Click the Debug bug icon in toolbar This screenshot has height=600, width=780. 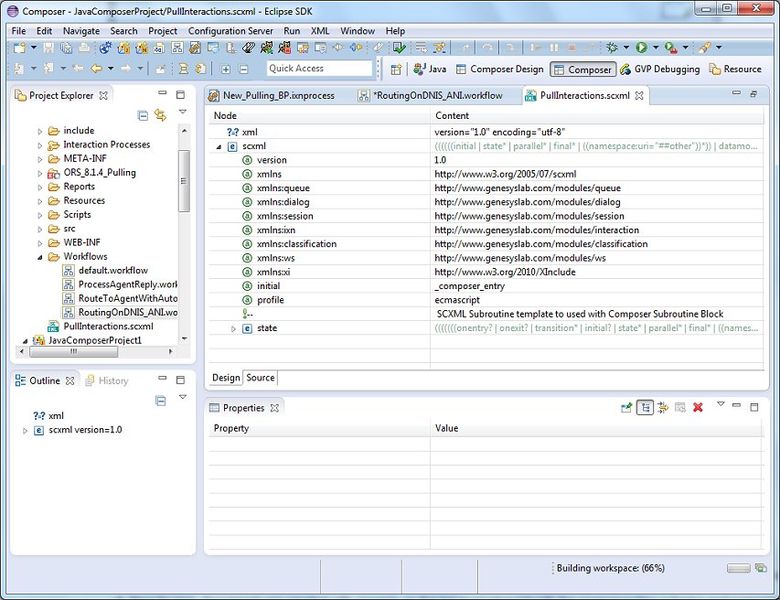click(x=612, y=47)
